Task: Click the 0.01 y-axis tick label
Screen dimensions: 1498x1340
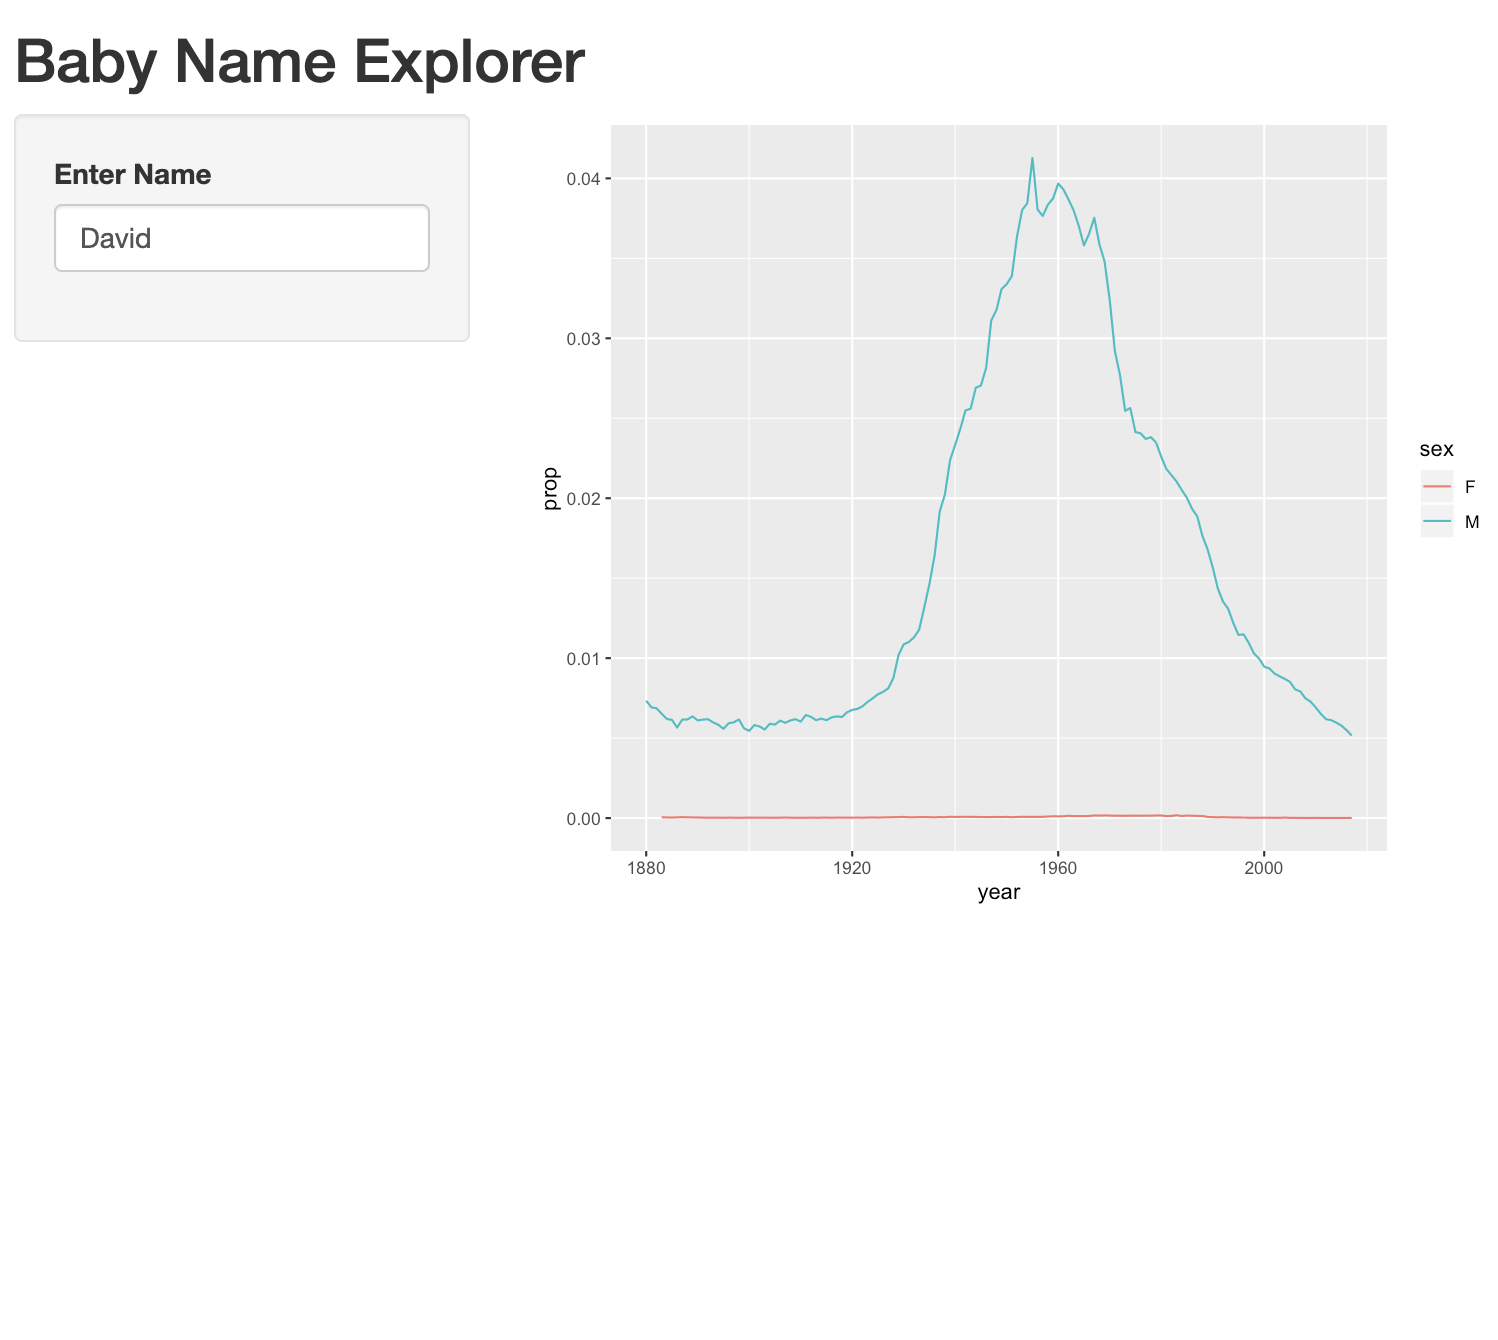Action: (583, 659)
